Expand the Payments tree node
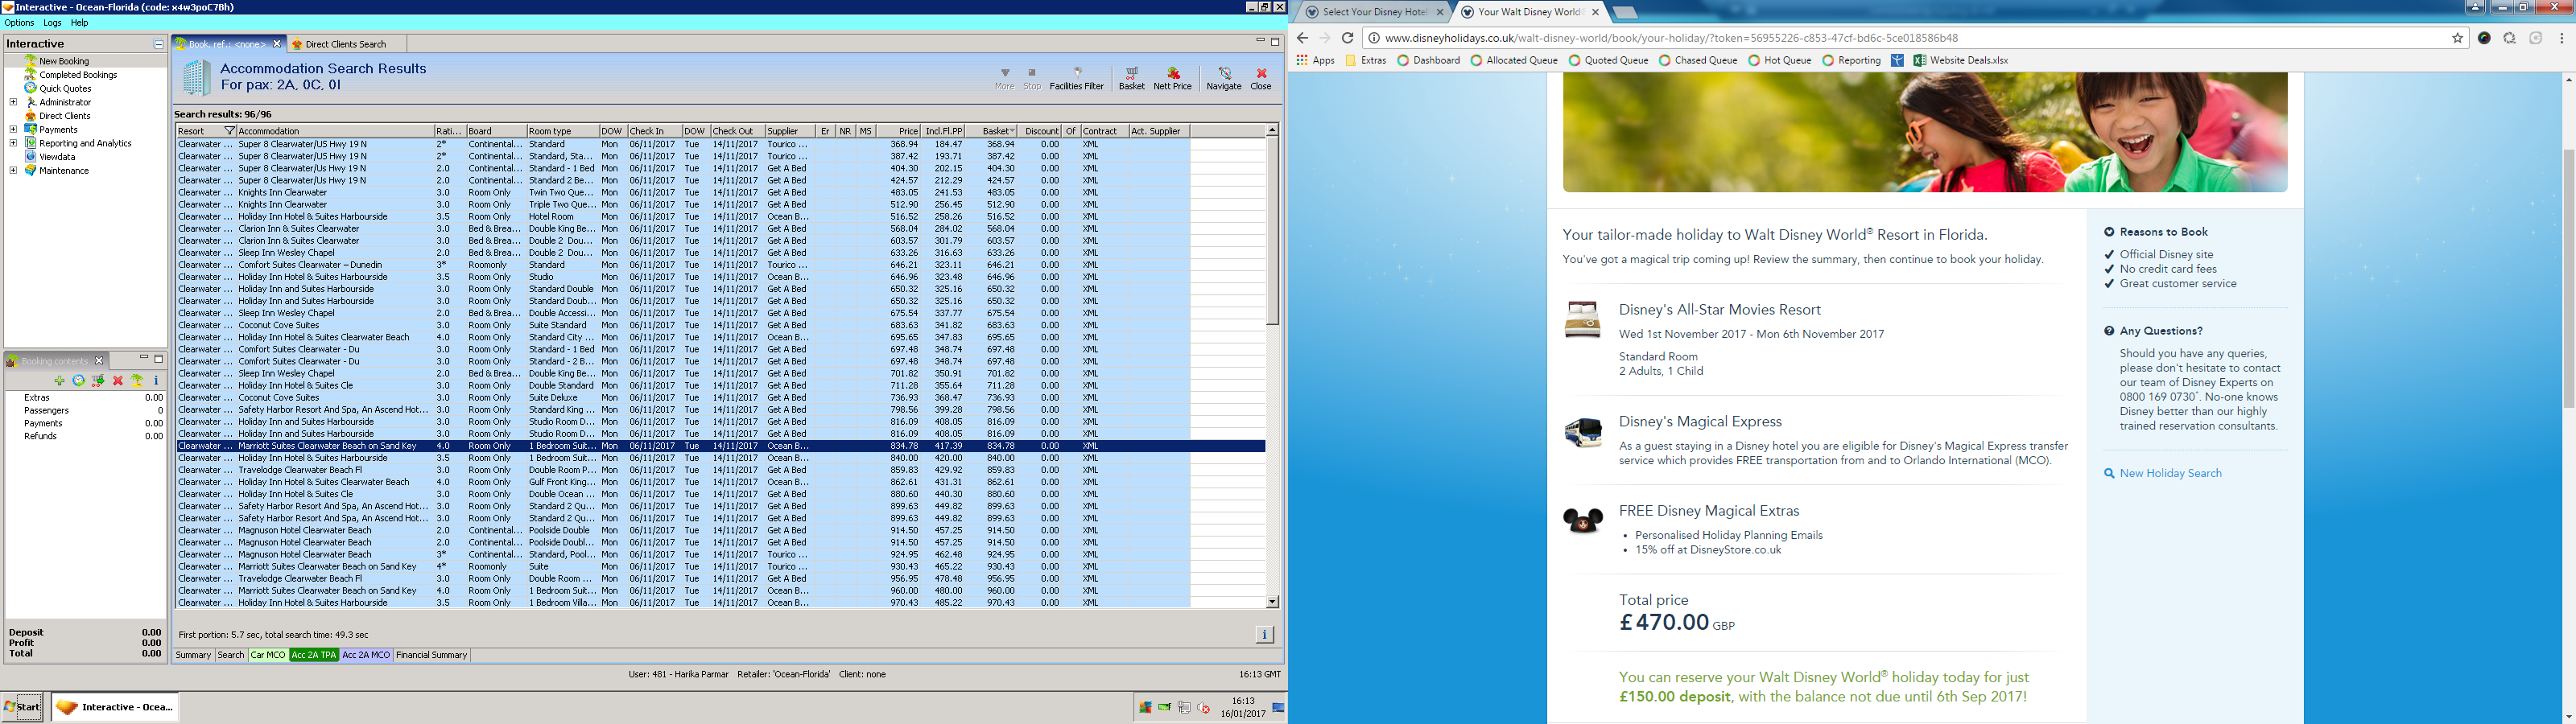Image resolution: width=2576 pixels, height=724 pixels. point(13,129)
